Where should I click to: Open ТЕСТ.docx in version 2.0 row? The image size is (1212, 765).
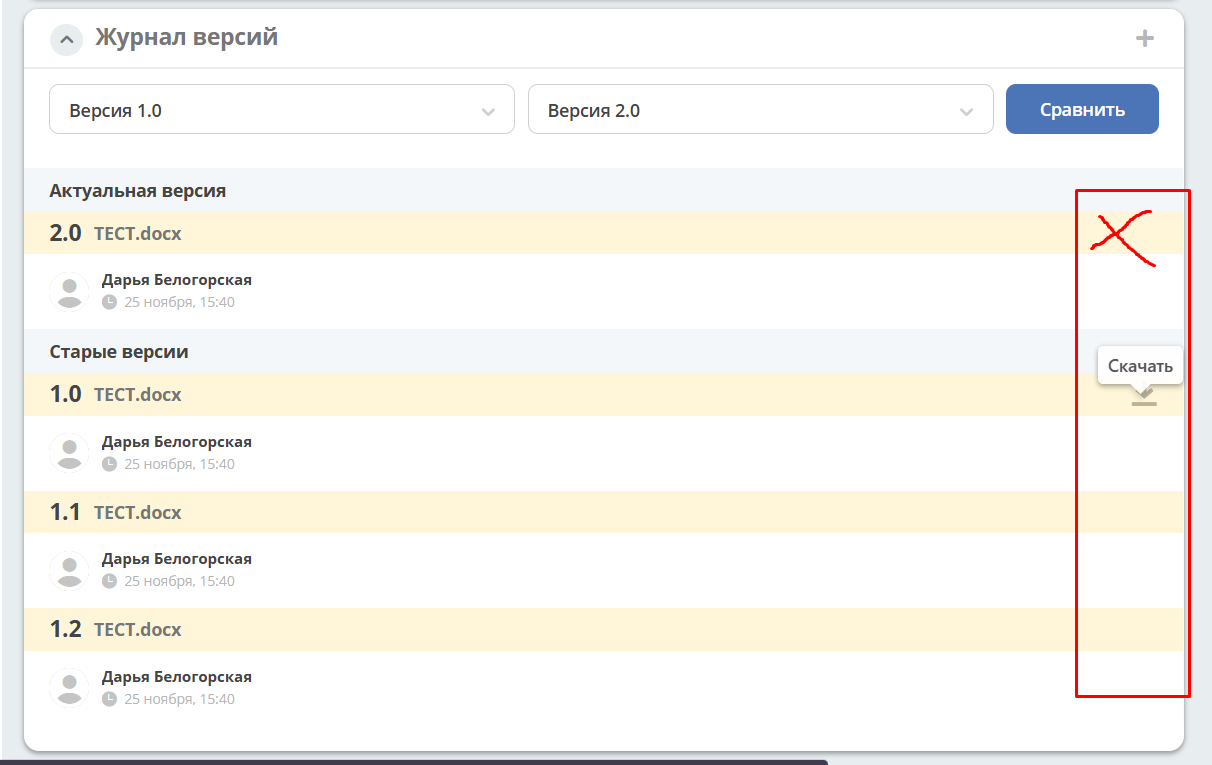137,234
